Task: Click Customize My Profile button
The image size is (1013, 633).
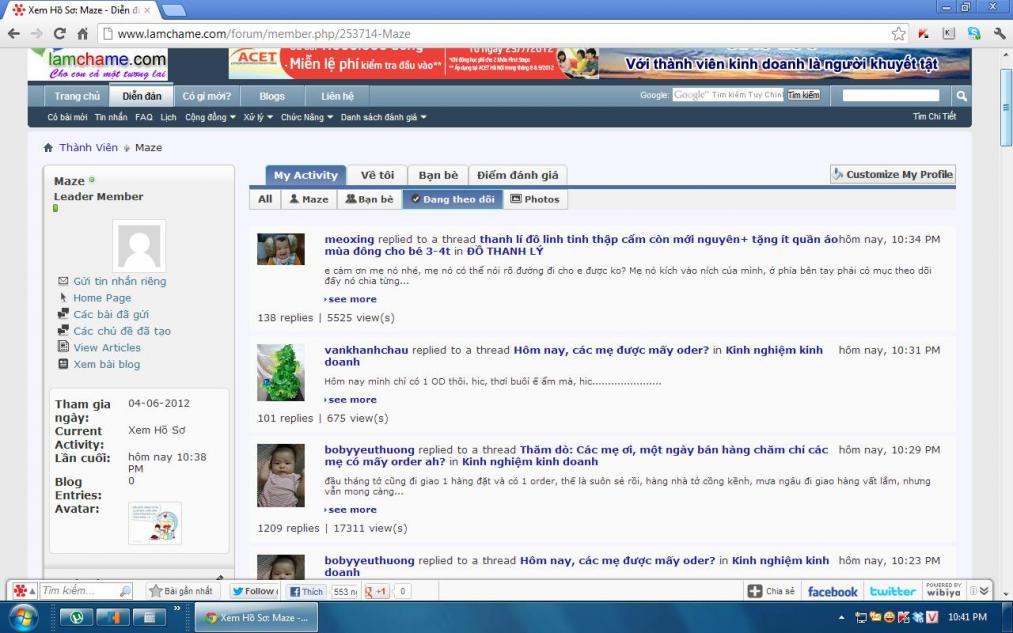Action: coord(892,174)
